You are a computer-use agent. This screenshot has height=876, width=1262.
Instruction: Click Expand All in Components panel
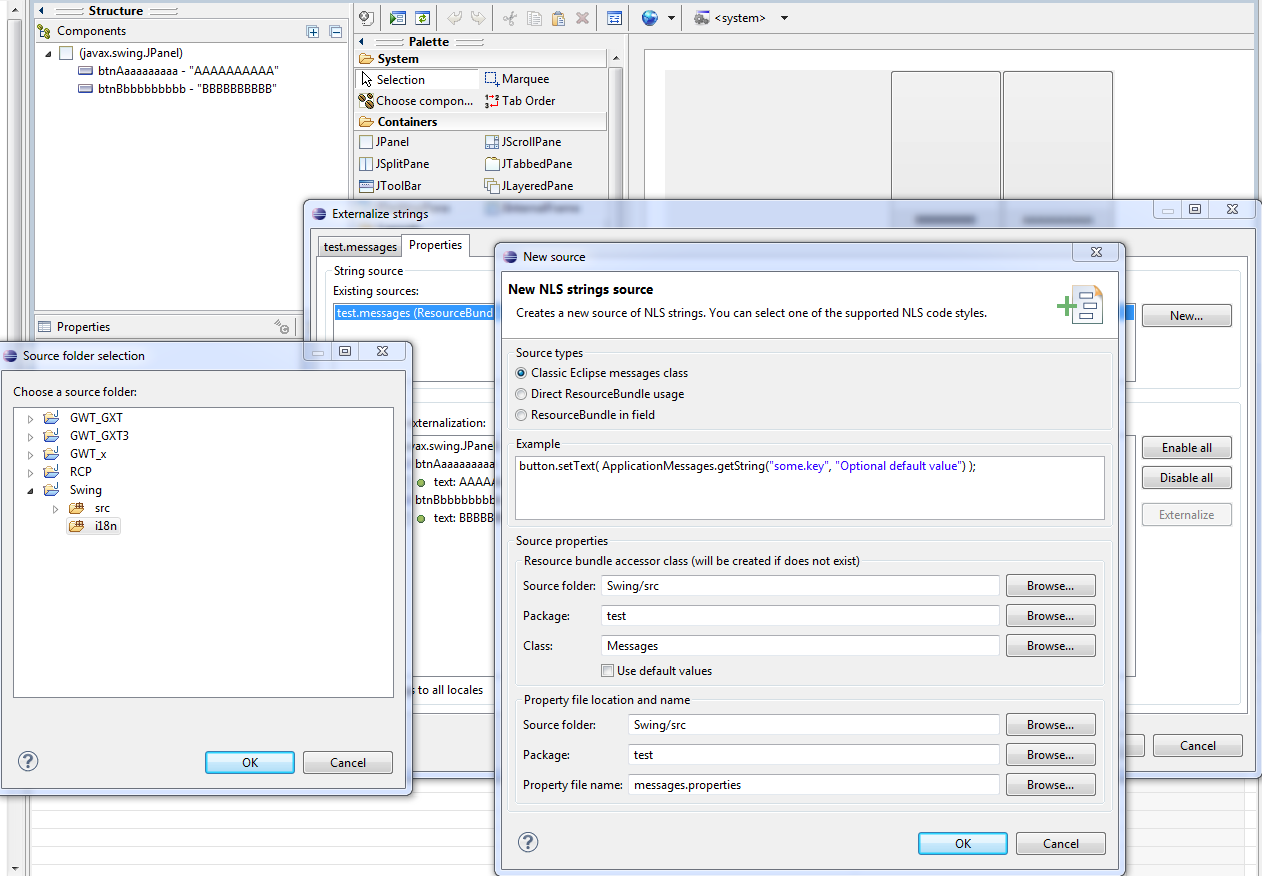pyautogui.click(x=313, y=32)
